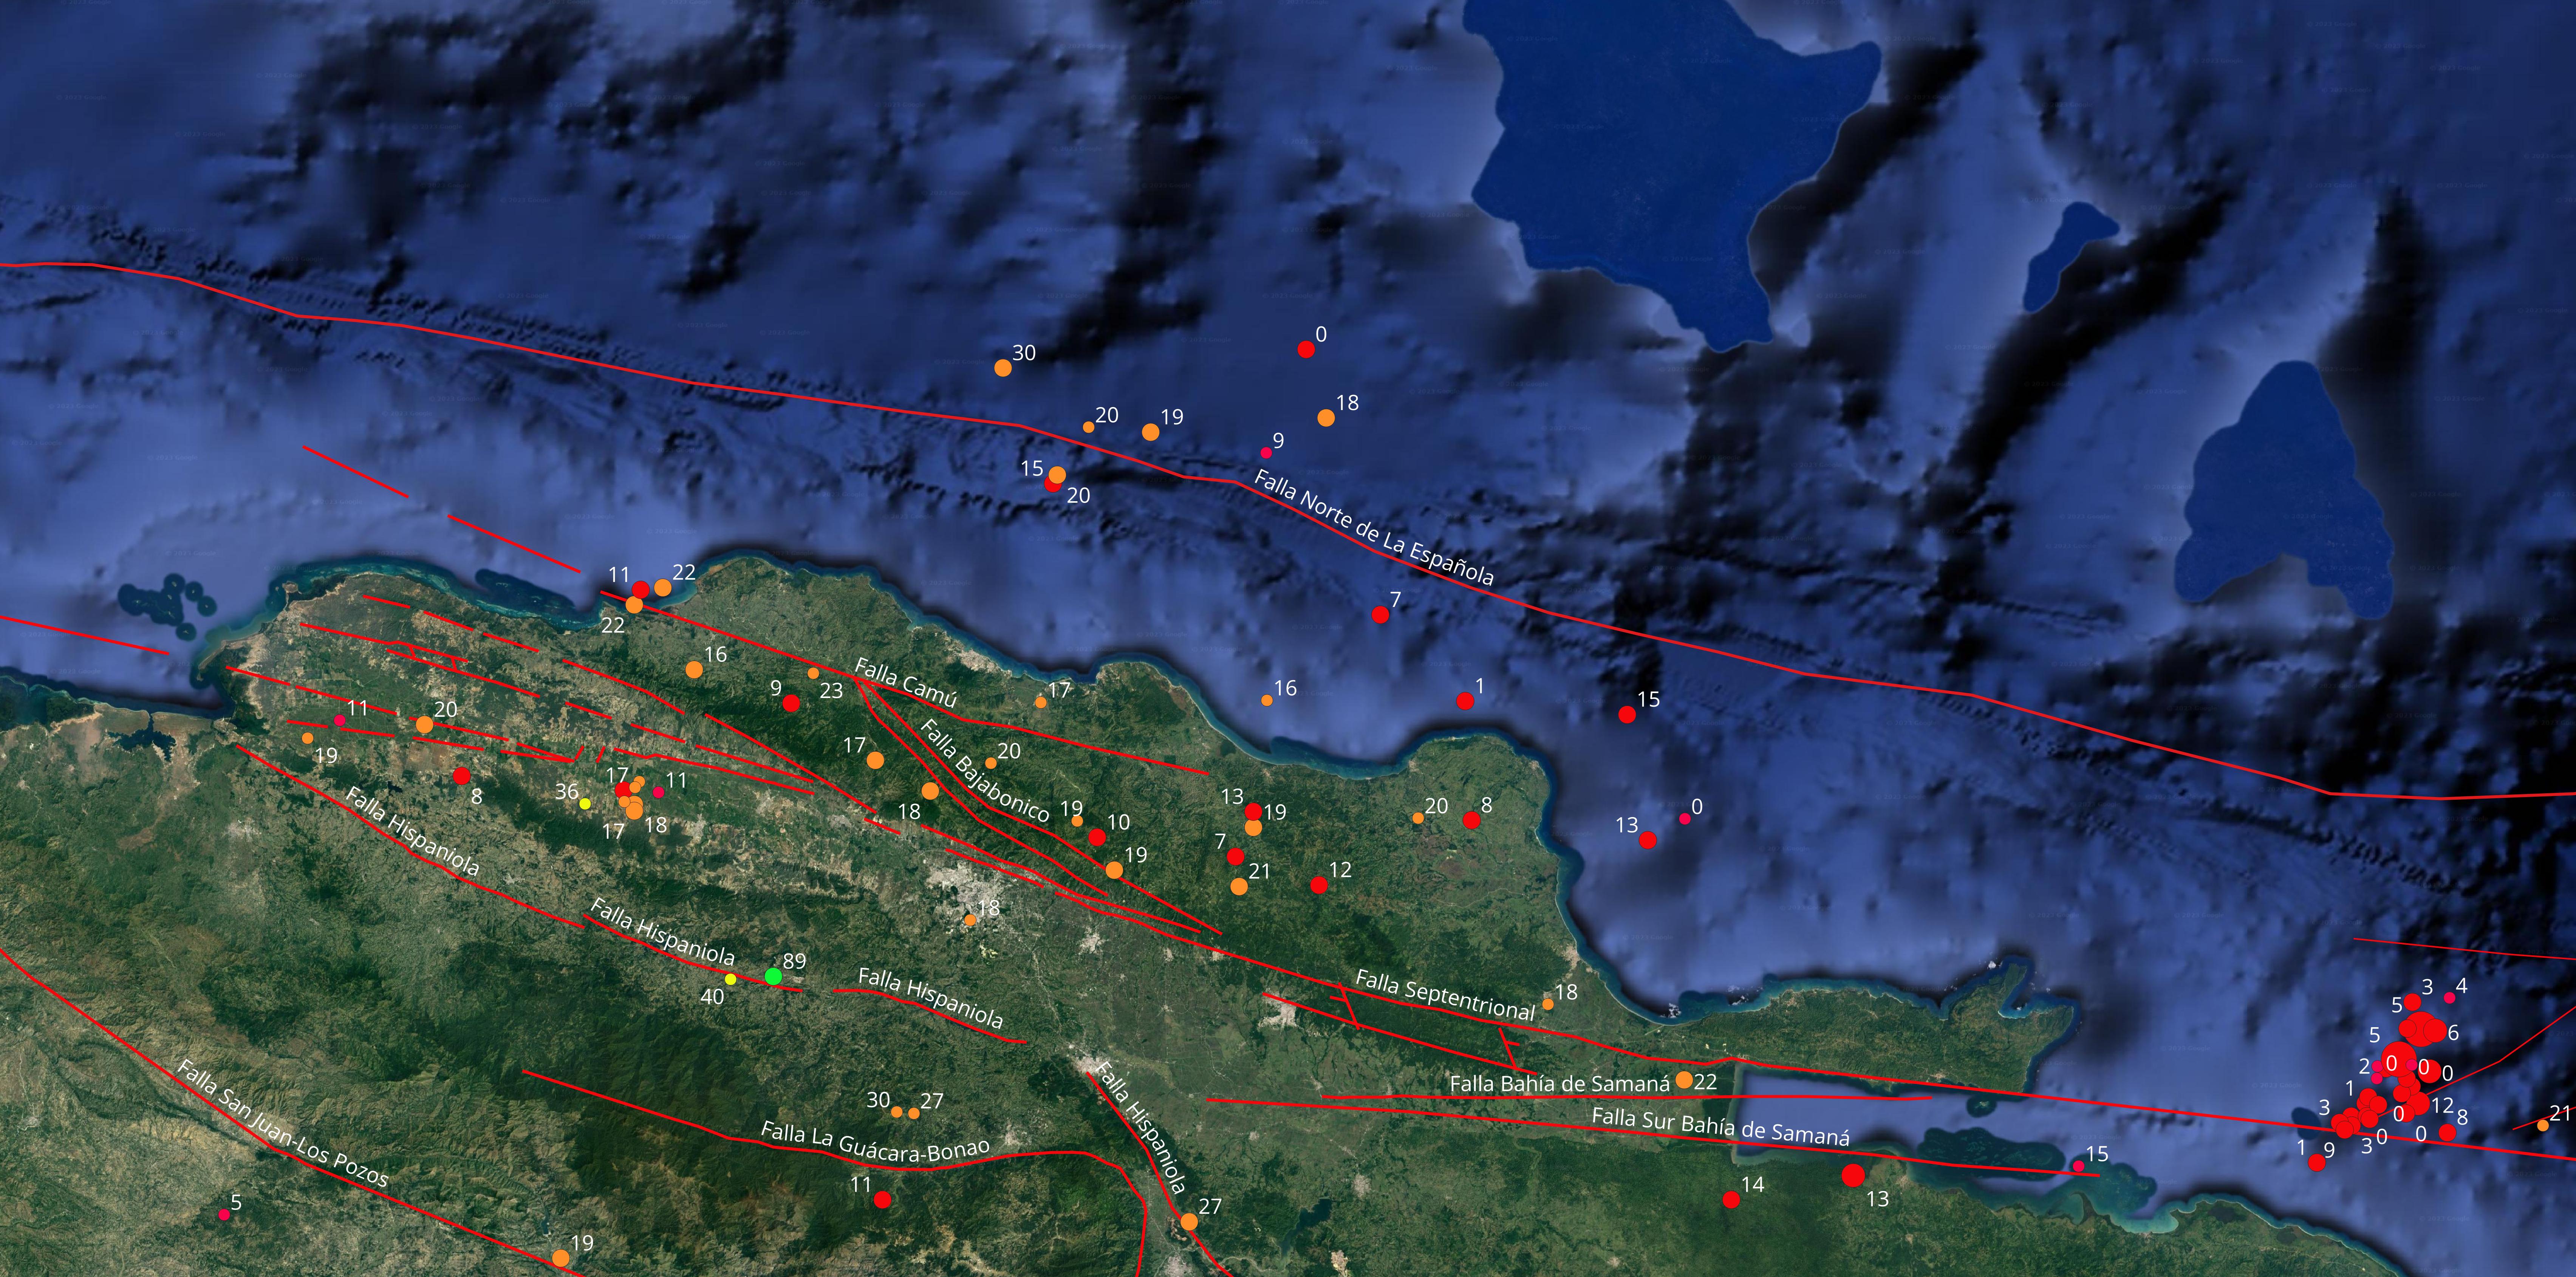Click the yellow dot labeled 40
Screen dimensions: 2576x1277
[x=731, y=979]
